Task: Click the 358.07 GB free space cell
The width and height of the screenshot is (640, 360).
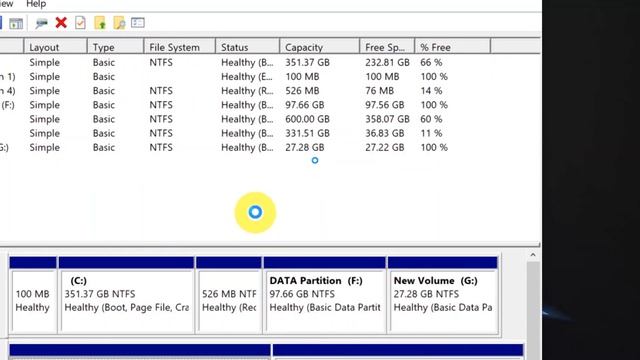Action: click(387, 119)
